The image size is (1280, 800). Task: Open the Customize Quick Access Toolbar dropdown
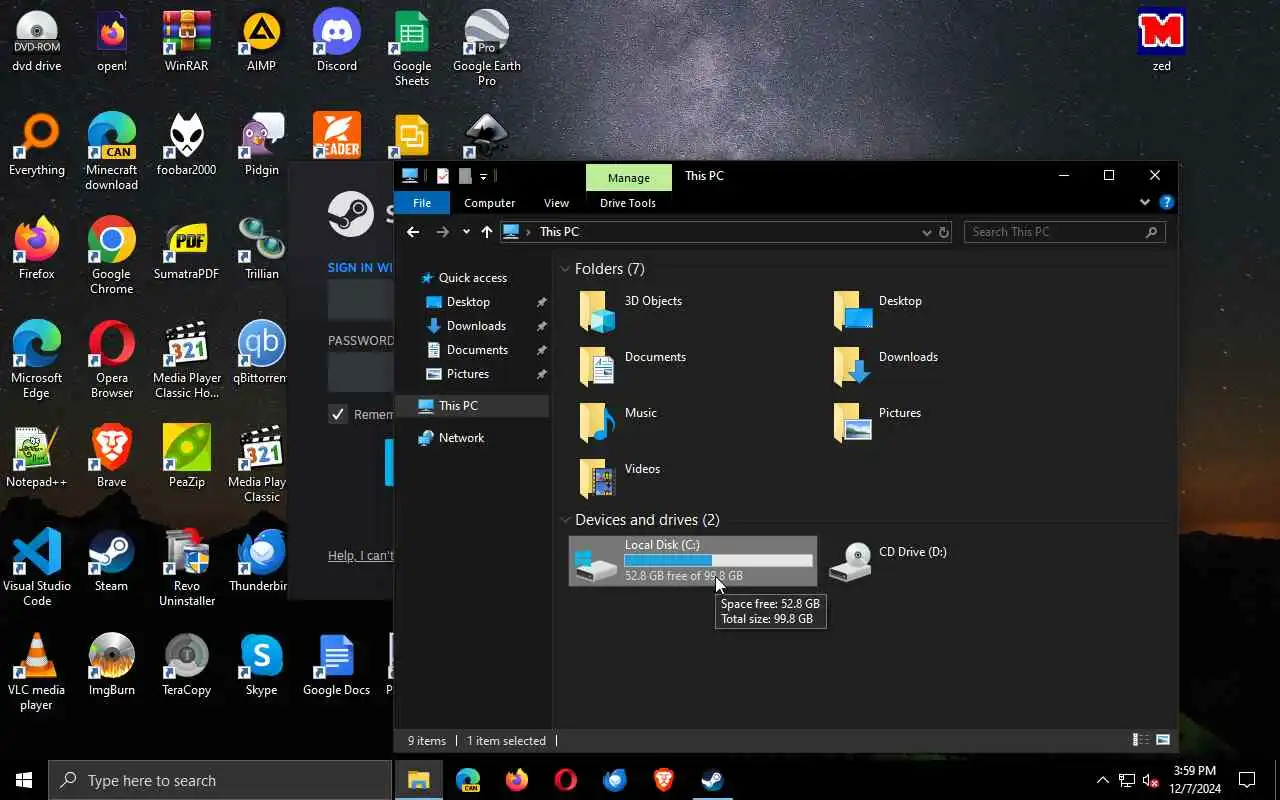[483, 176]
